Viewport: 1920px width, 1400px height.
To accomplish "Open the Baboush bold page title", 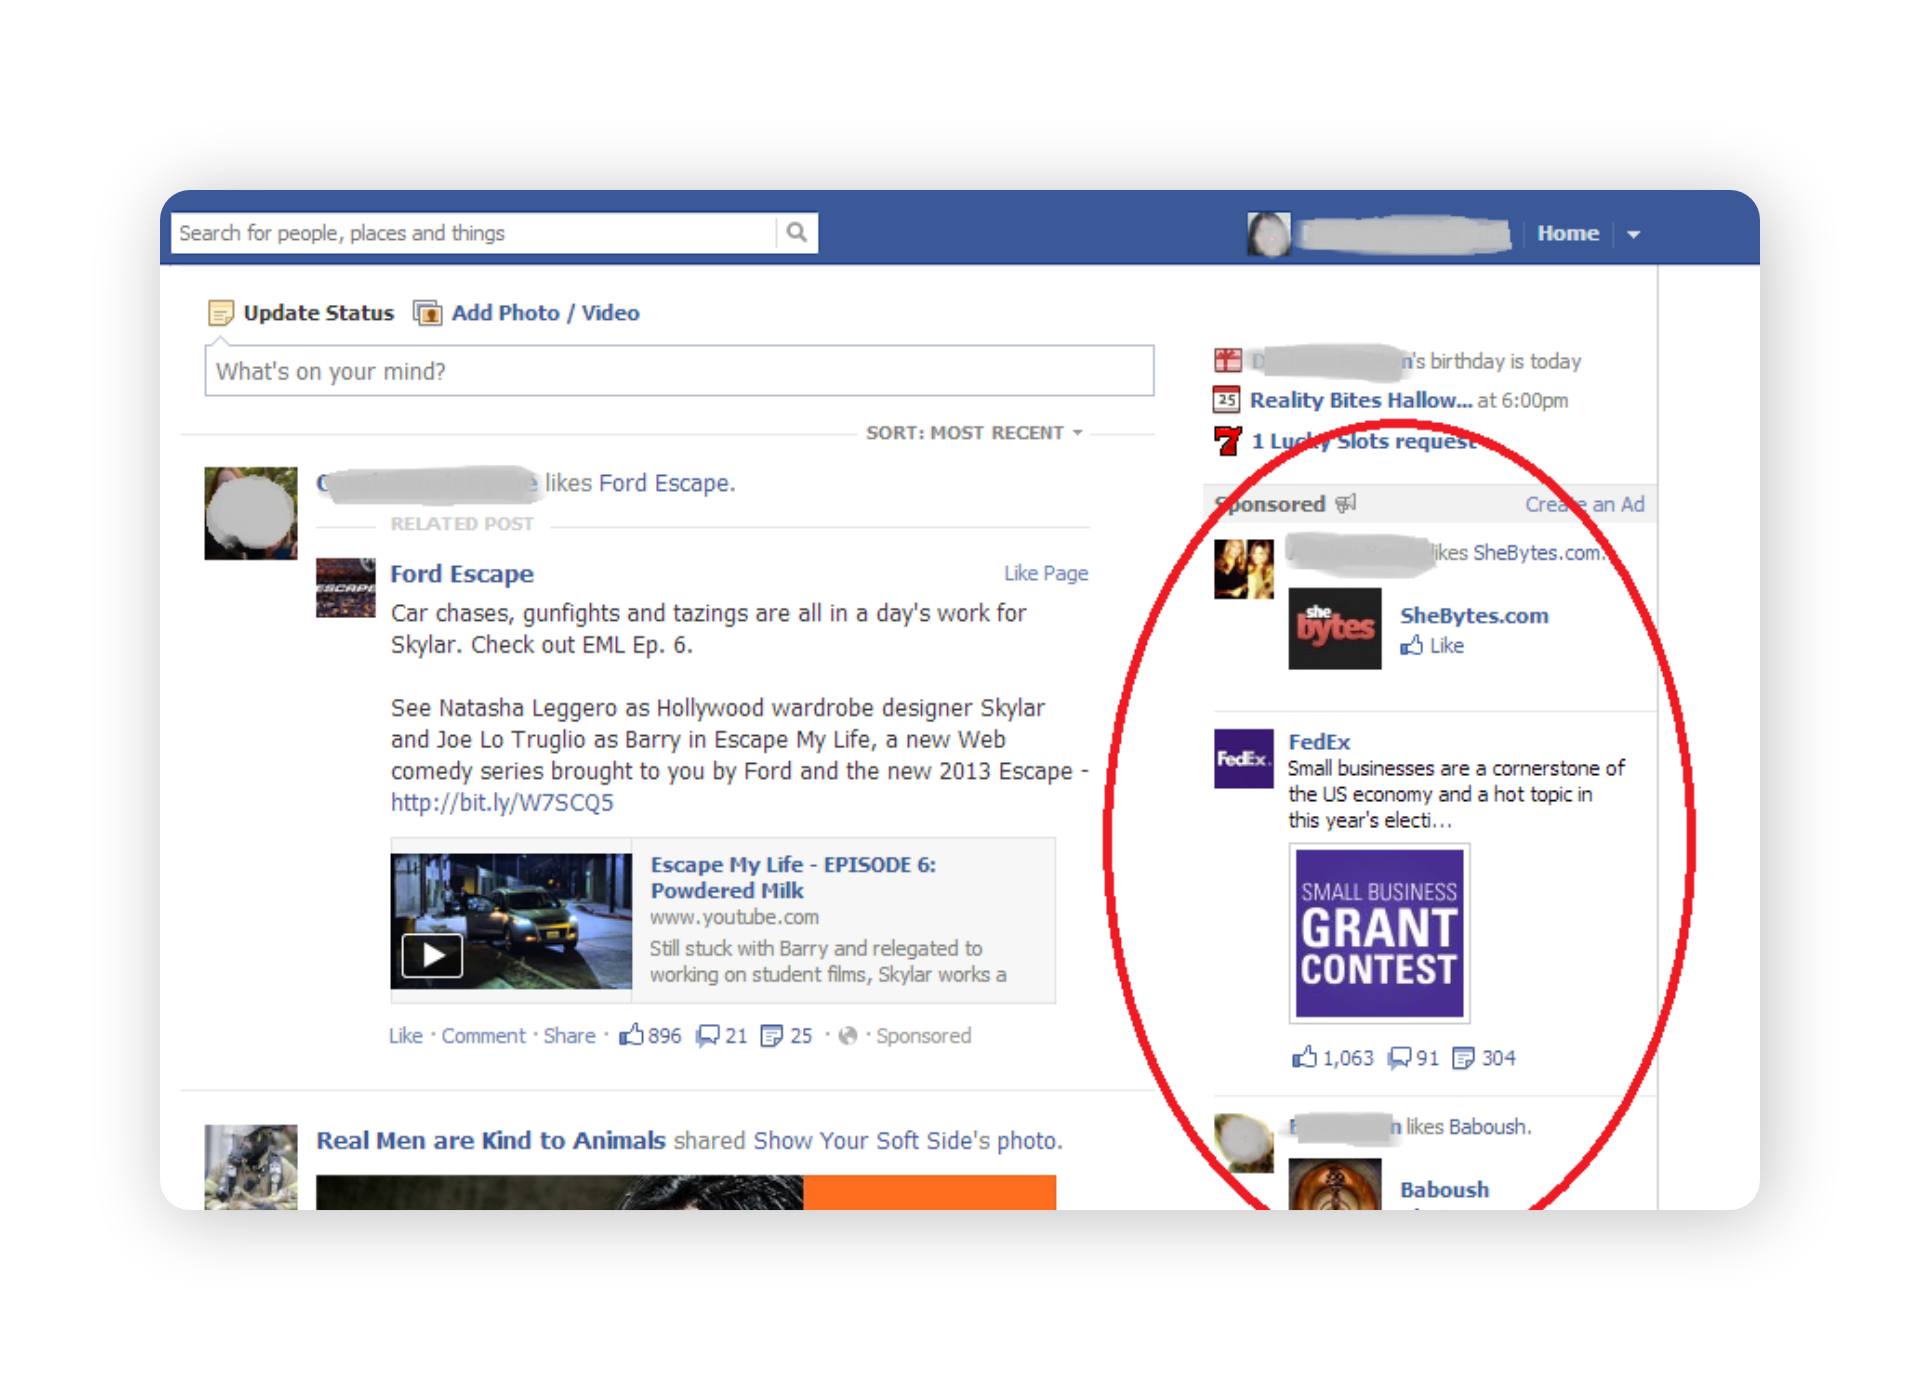I will pos(1444,1190).
